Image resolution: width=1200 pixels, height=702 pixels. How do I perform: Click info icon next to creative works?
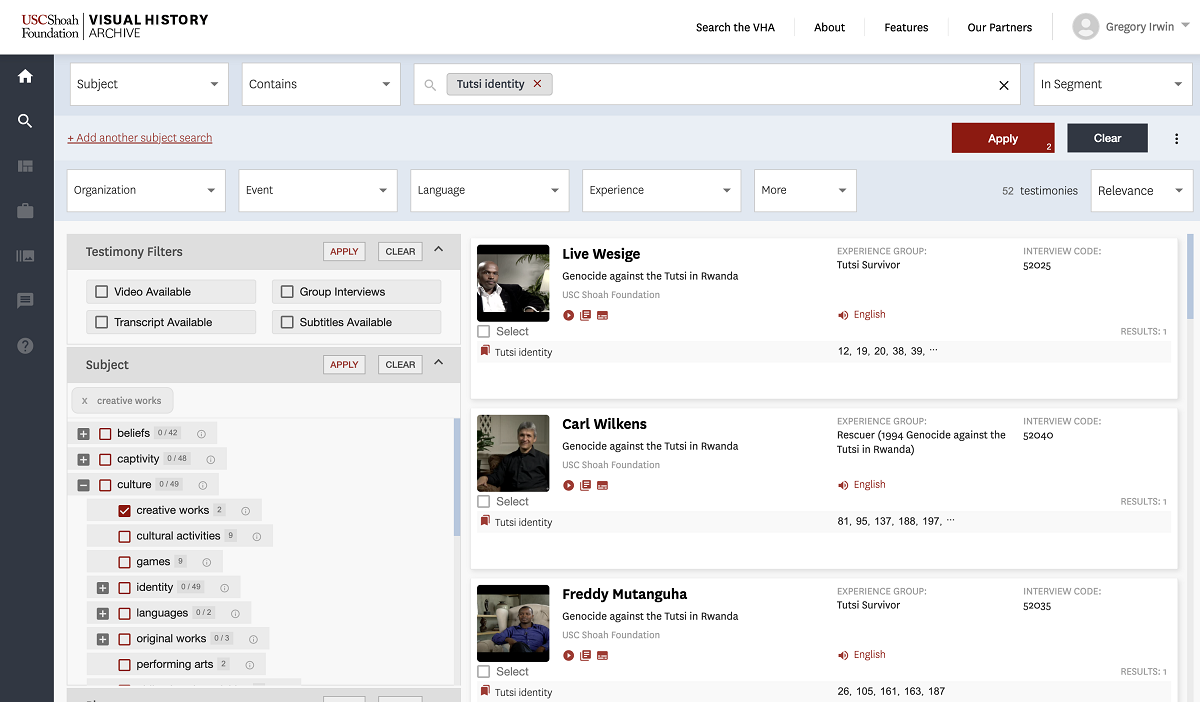[x=245, y=510]
